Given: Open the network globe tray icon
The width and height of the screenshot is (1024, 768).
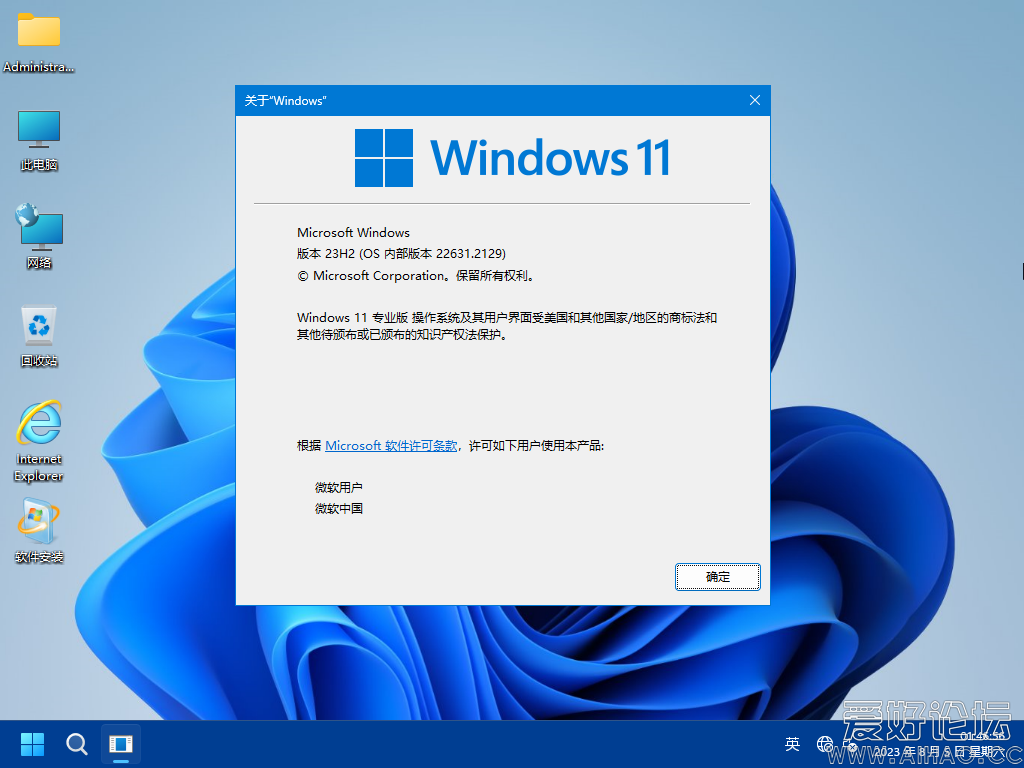Looking at the screenshot, I should [x=825, y=744].
